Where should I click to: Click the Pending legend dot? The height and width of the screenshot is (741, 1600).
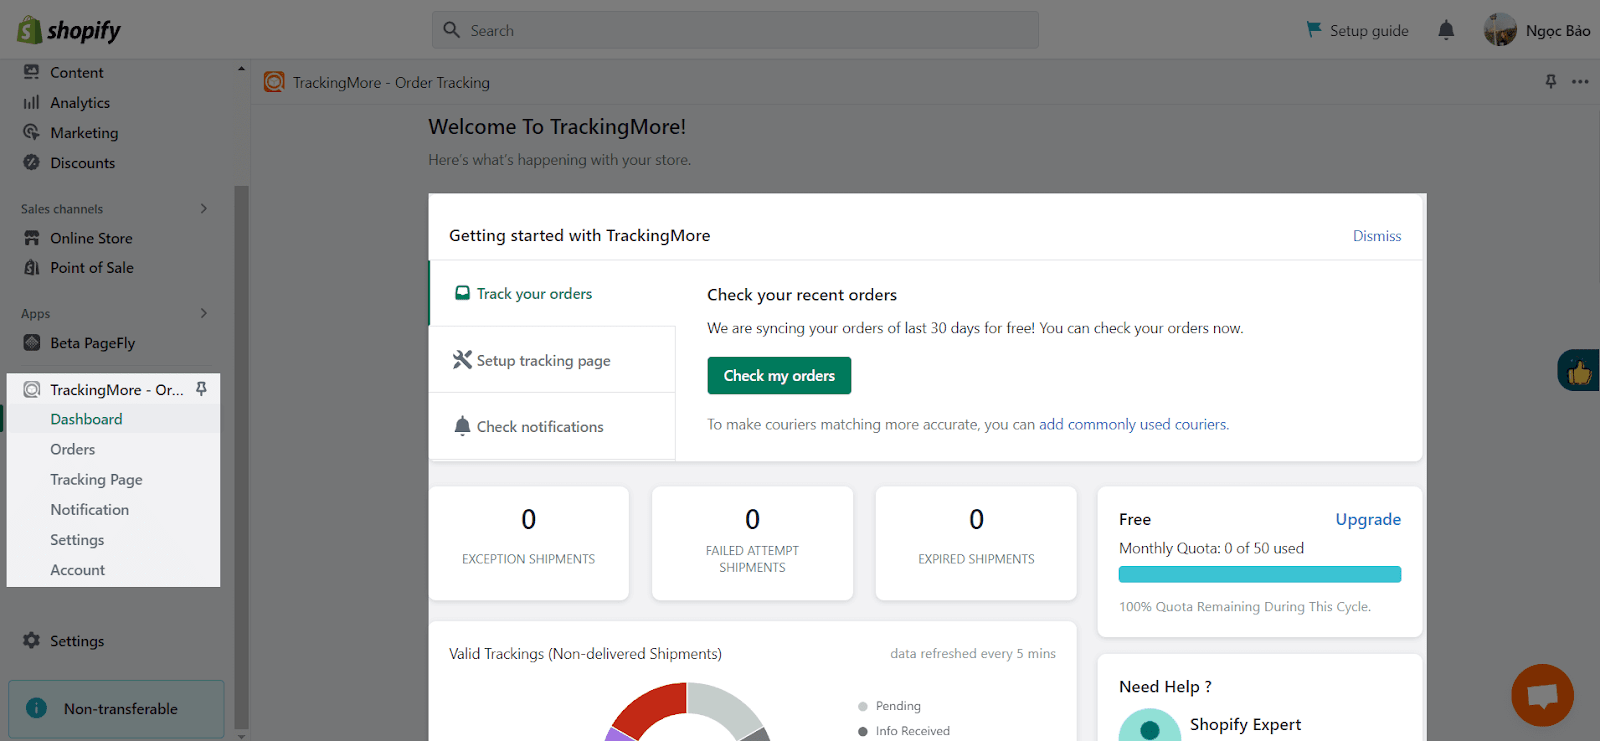coord(862,706)
